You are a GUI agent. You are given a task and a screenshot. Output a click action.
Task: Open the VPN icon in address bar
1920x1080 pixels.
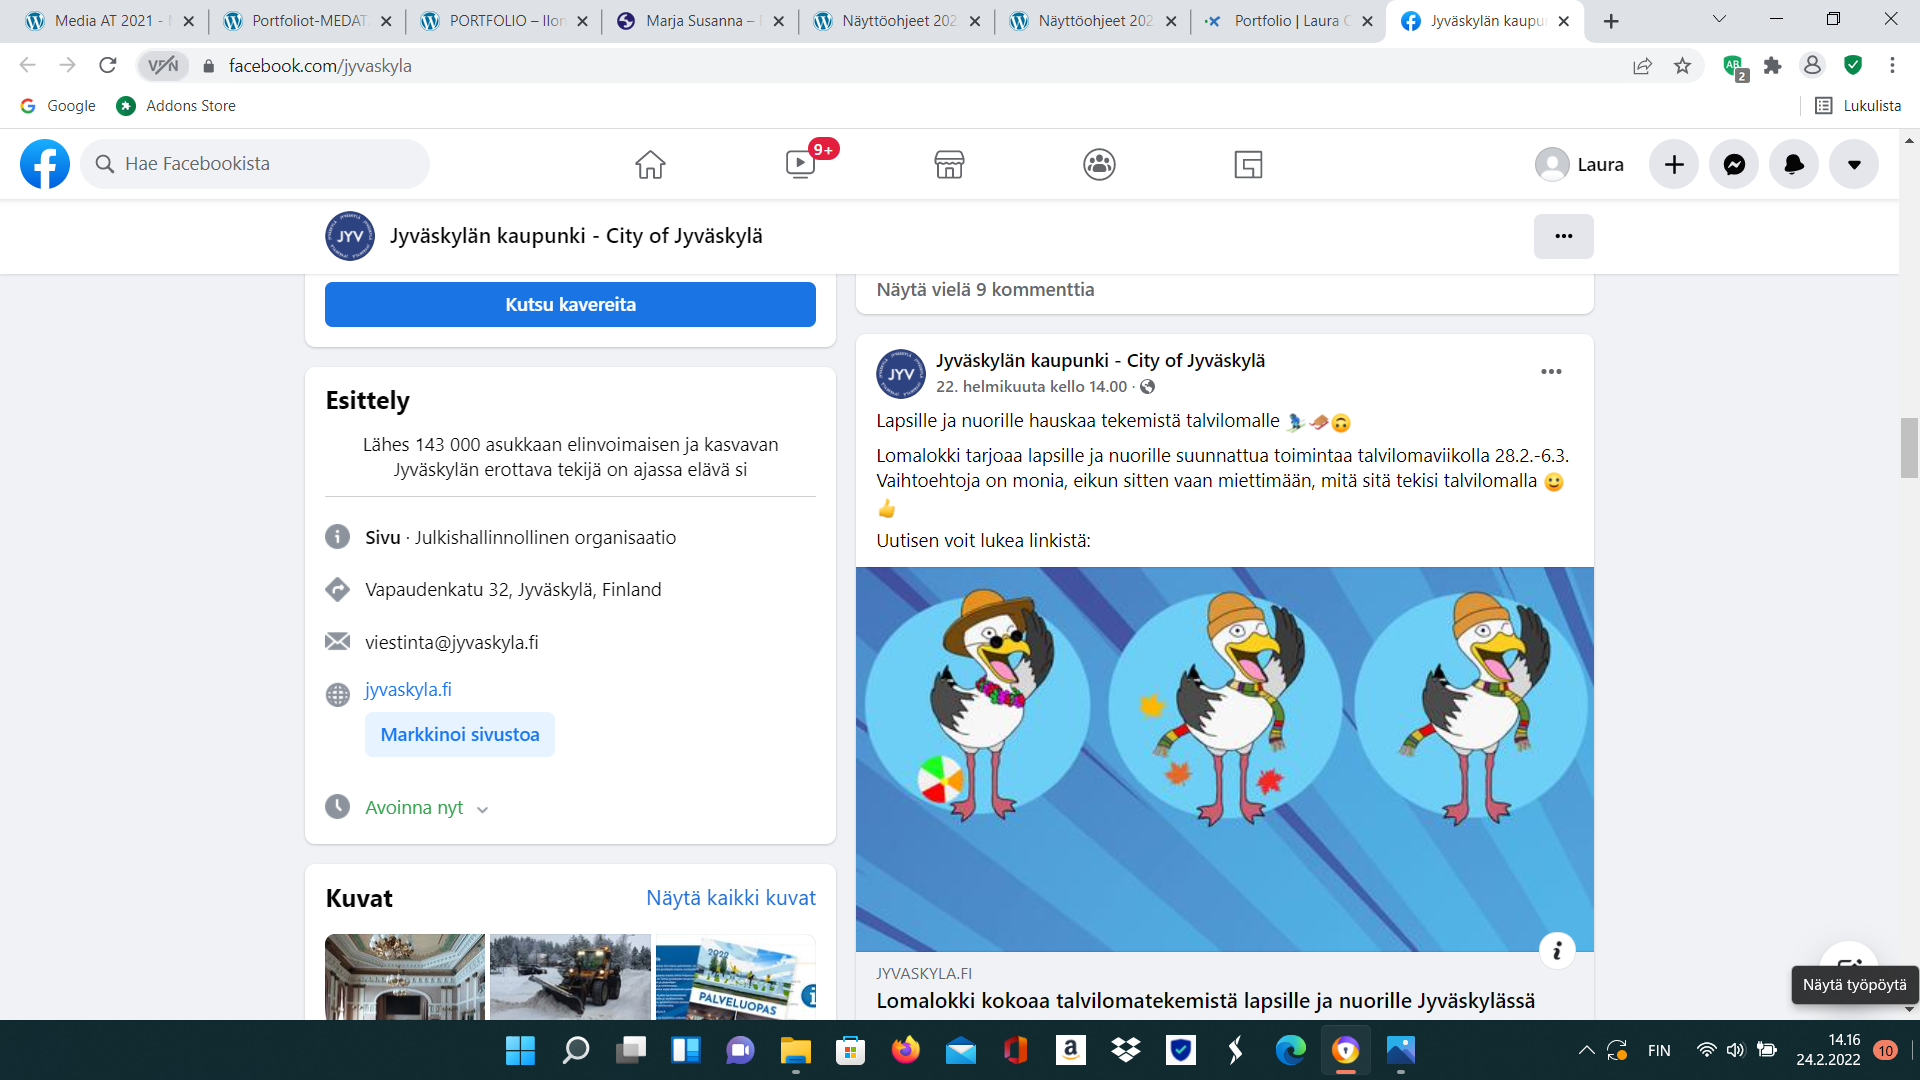coord(163,66)
